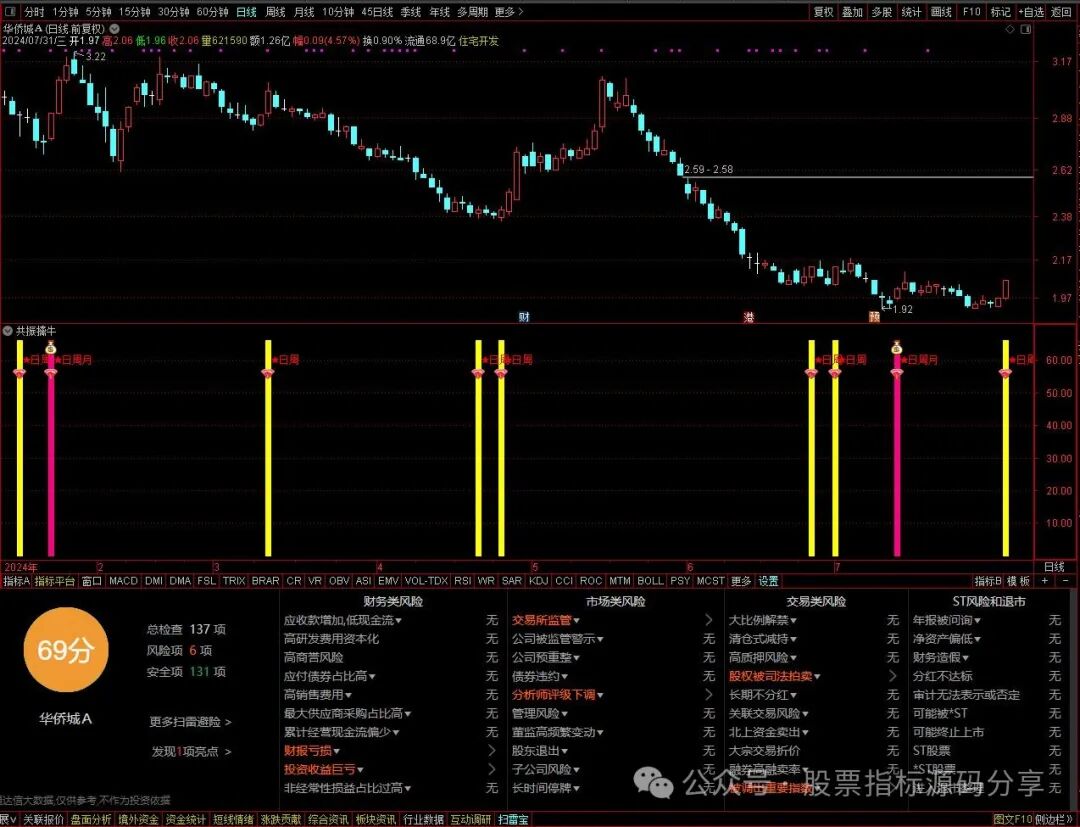Click the 复权 button
1080x827 pixels.
(x=824, y=12)
